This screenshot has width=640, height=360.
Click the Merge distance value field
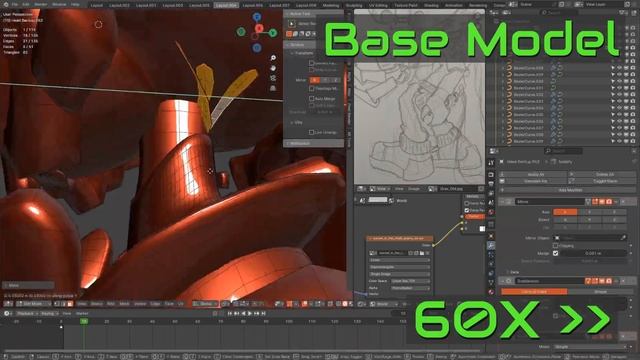[x=593, y=253]
